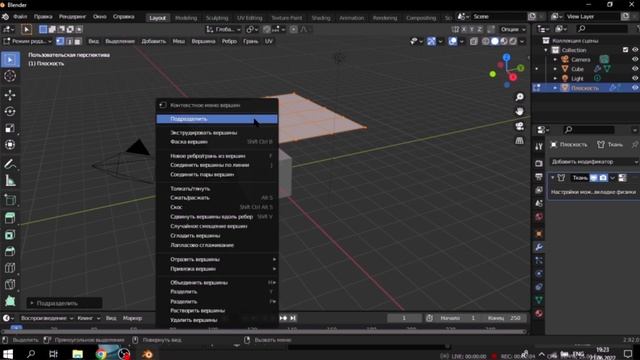Image resolution: width=640 pixels, height=360 pixels.
Task: Switch to the Sculpting workspace tab
Action: coord(217,18)
